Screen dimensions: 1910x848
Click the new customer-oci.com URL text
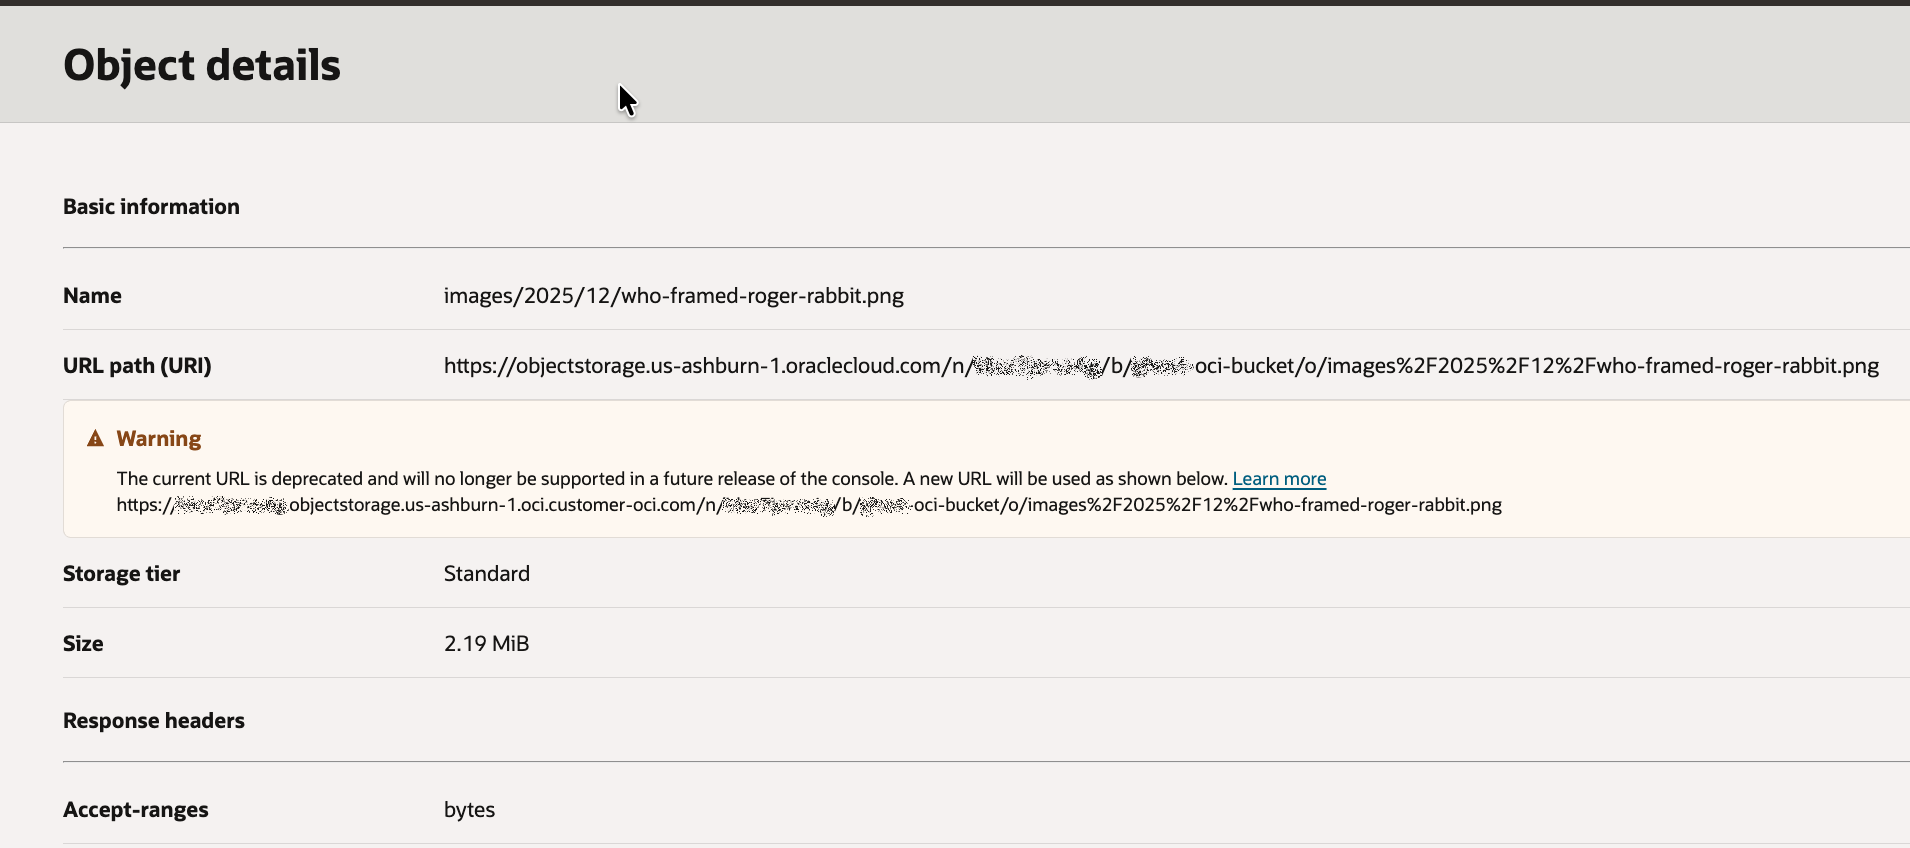808,505
